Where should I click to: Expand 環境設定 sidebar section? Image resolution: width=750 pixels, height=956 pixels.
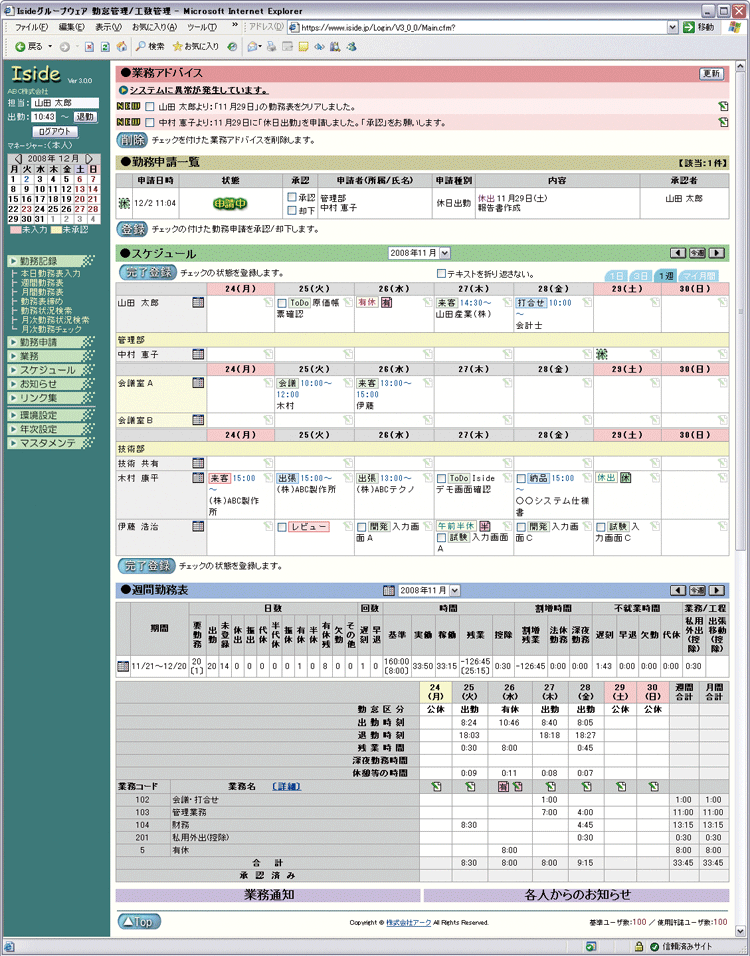pyautogui.click(x=51, y=415)
